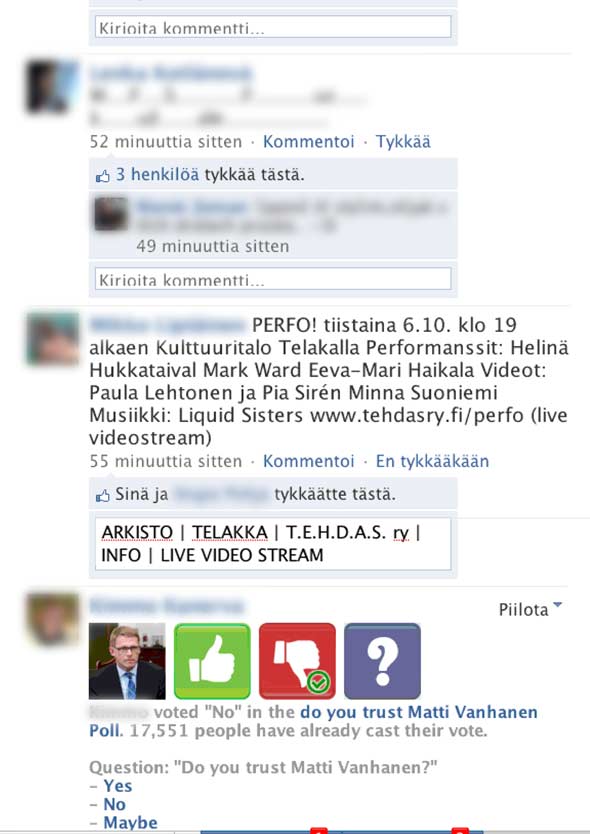Click the red thumbs-down poll icon
Viewport: 590px width, 834px height.
(297, 661)
